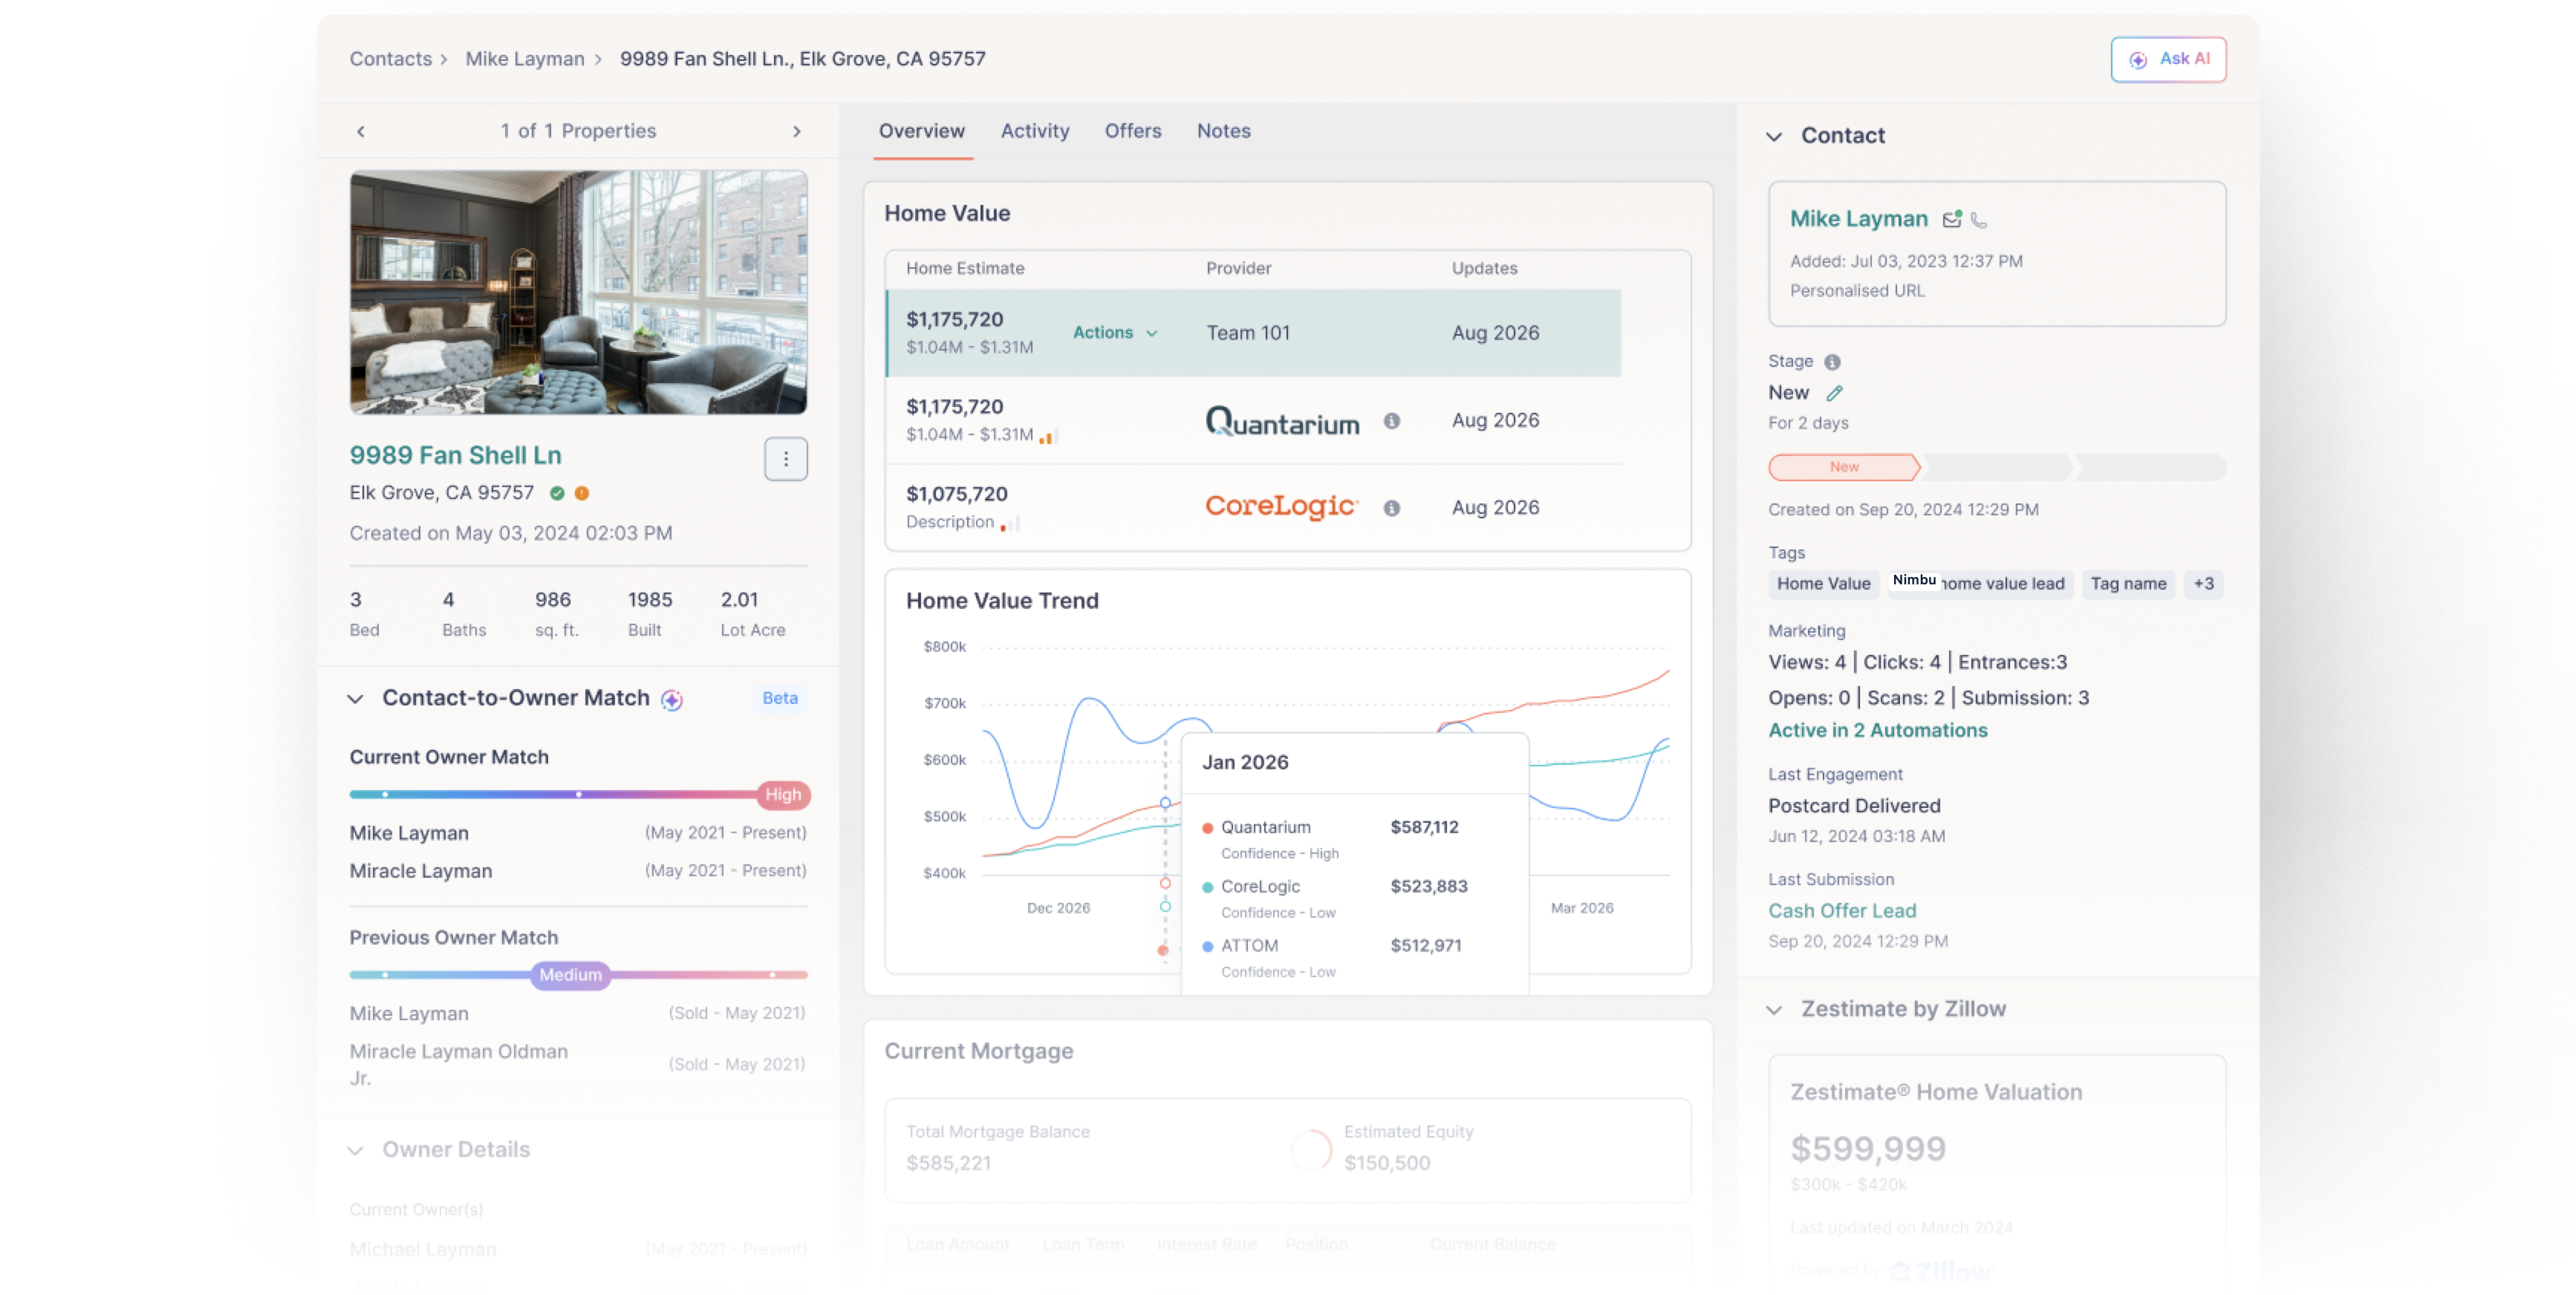Click Miracle Layman current owner row
This screenshot has height=1295, width=2576.
click(x=577, y=871)
